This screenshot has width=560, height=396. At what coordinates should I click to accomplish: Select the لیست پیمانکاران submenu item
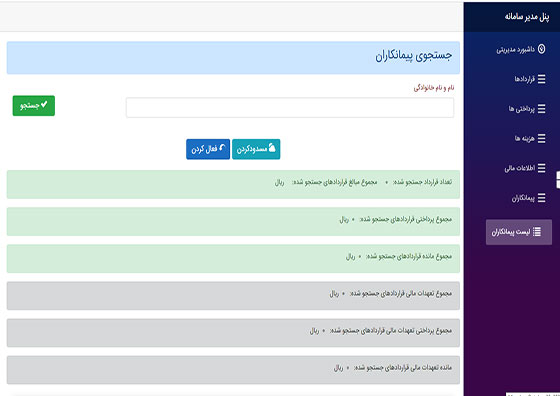click(519, 232)
